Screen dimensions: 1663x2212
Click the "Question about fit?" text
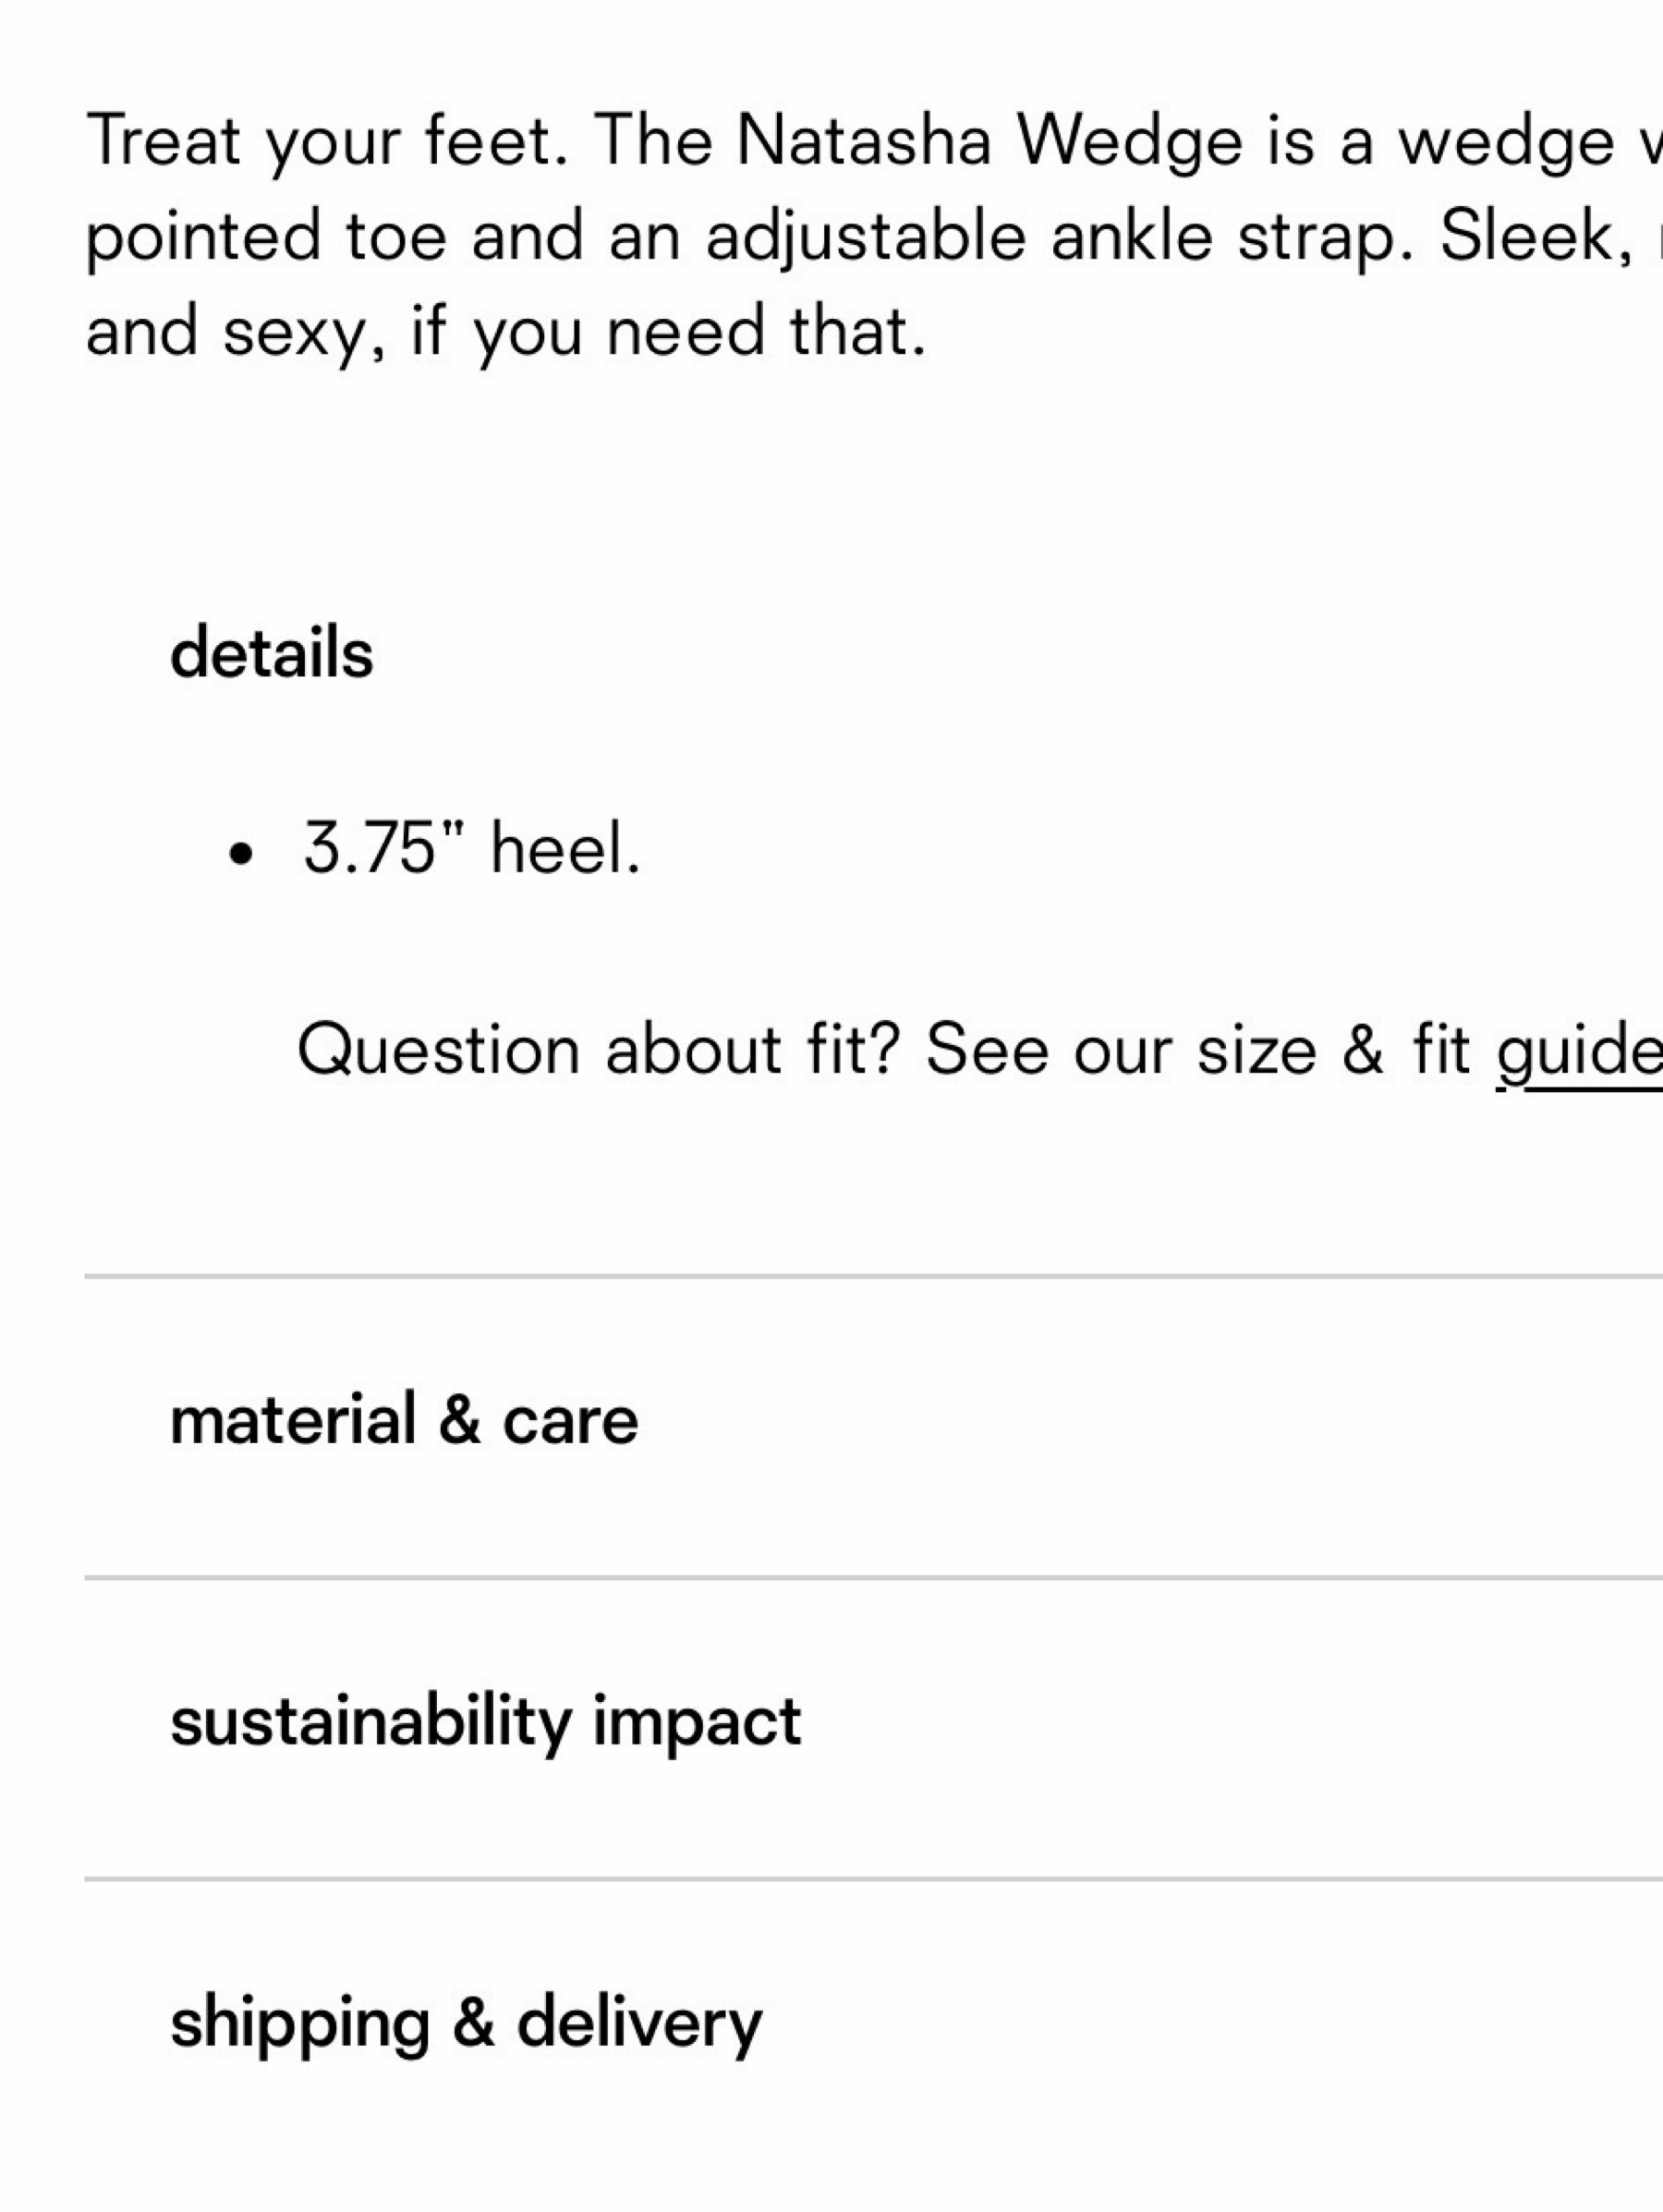point(599,1050)
